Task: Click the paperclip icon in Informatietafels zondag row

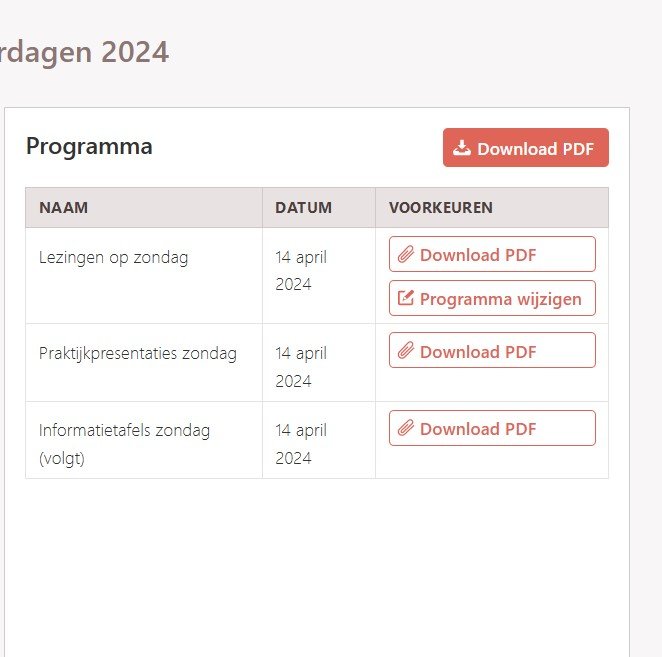Action: pyautogui.click(x=405, y=429)
